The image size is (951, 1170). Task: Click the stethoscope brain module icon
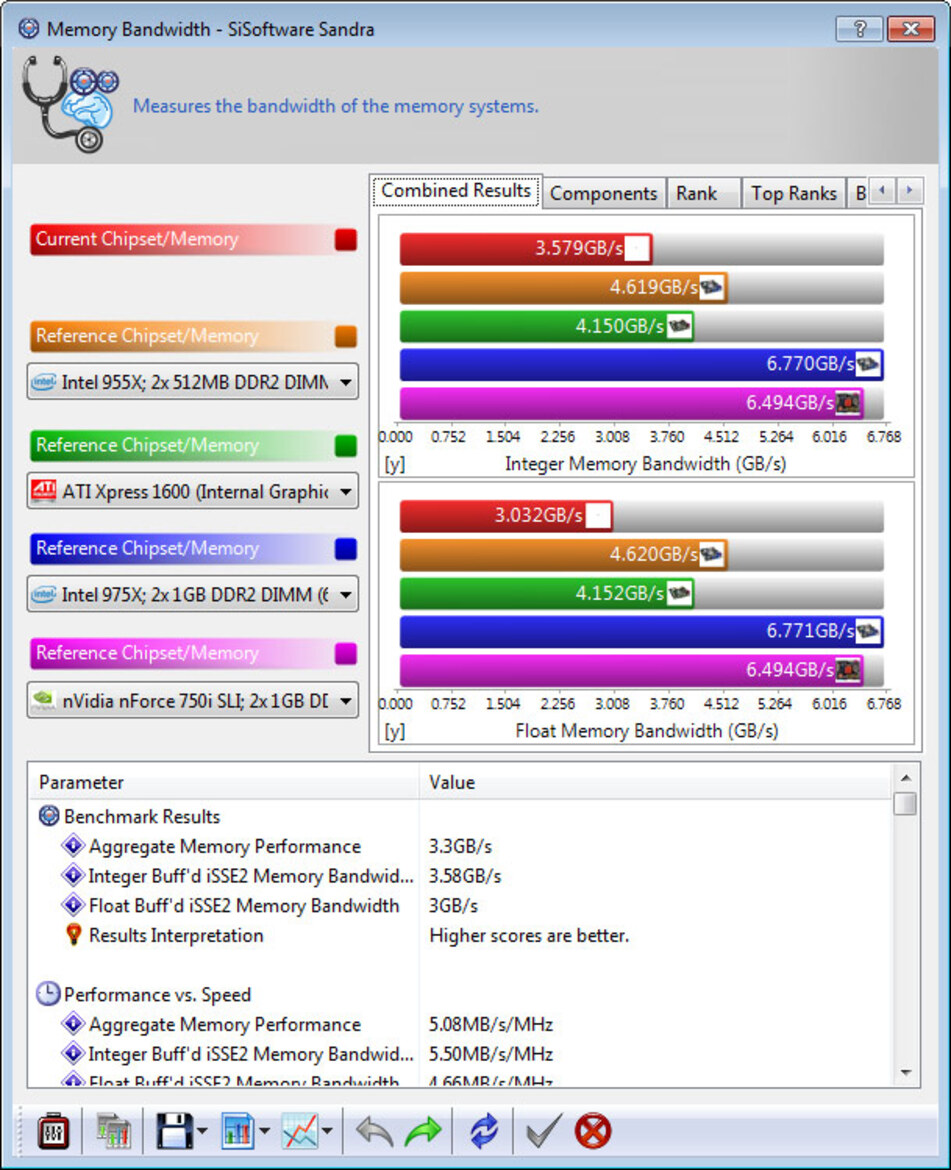coord(69,104)
